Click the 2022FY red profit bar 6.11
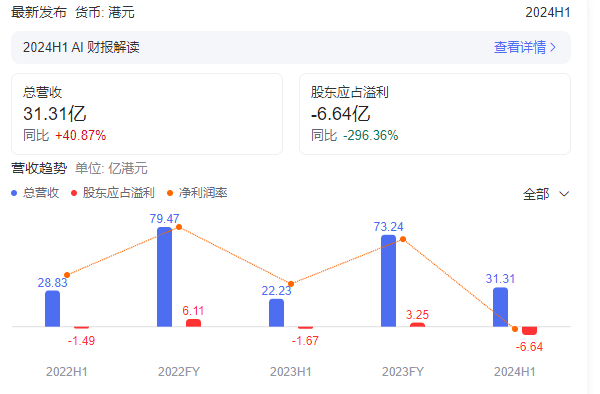600x394 pixels. (193, 323)
